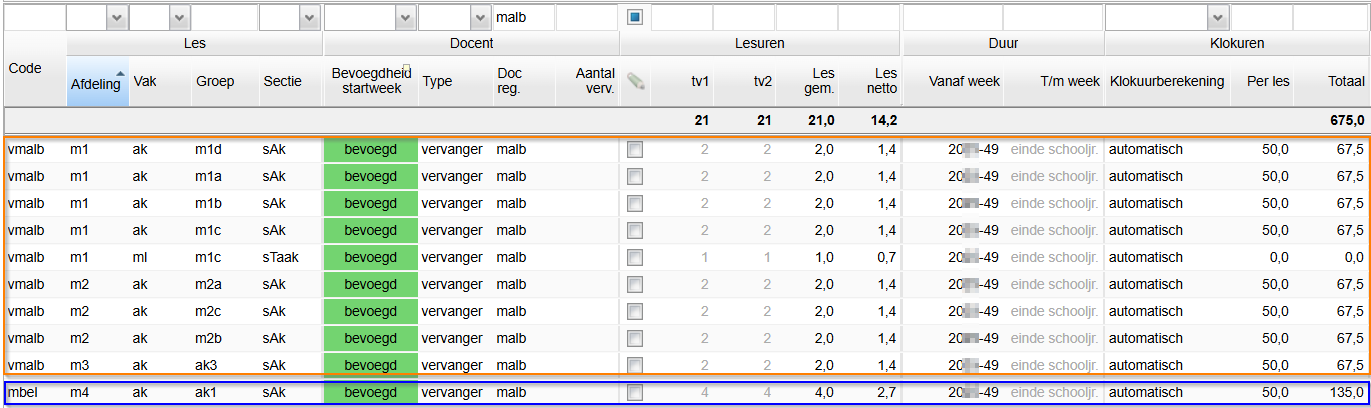The height and width of the screenshot is (408, 1371).
Task: Open the Afdeling filter dropdown
Action: 116,18
